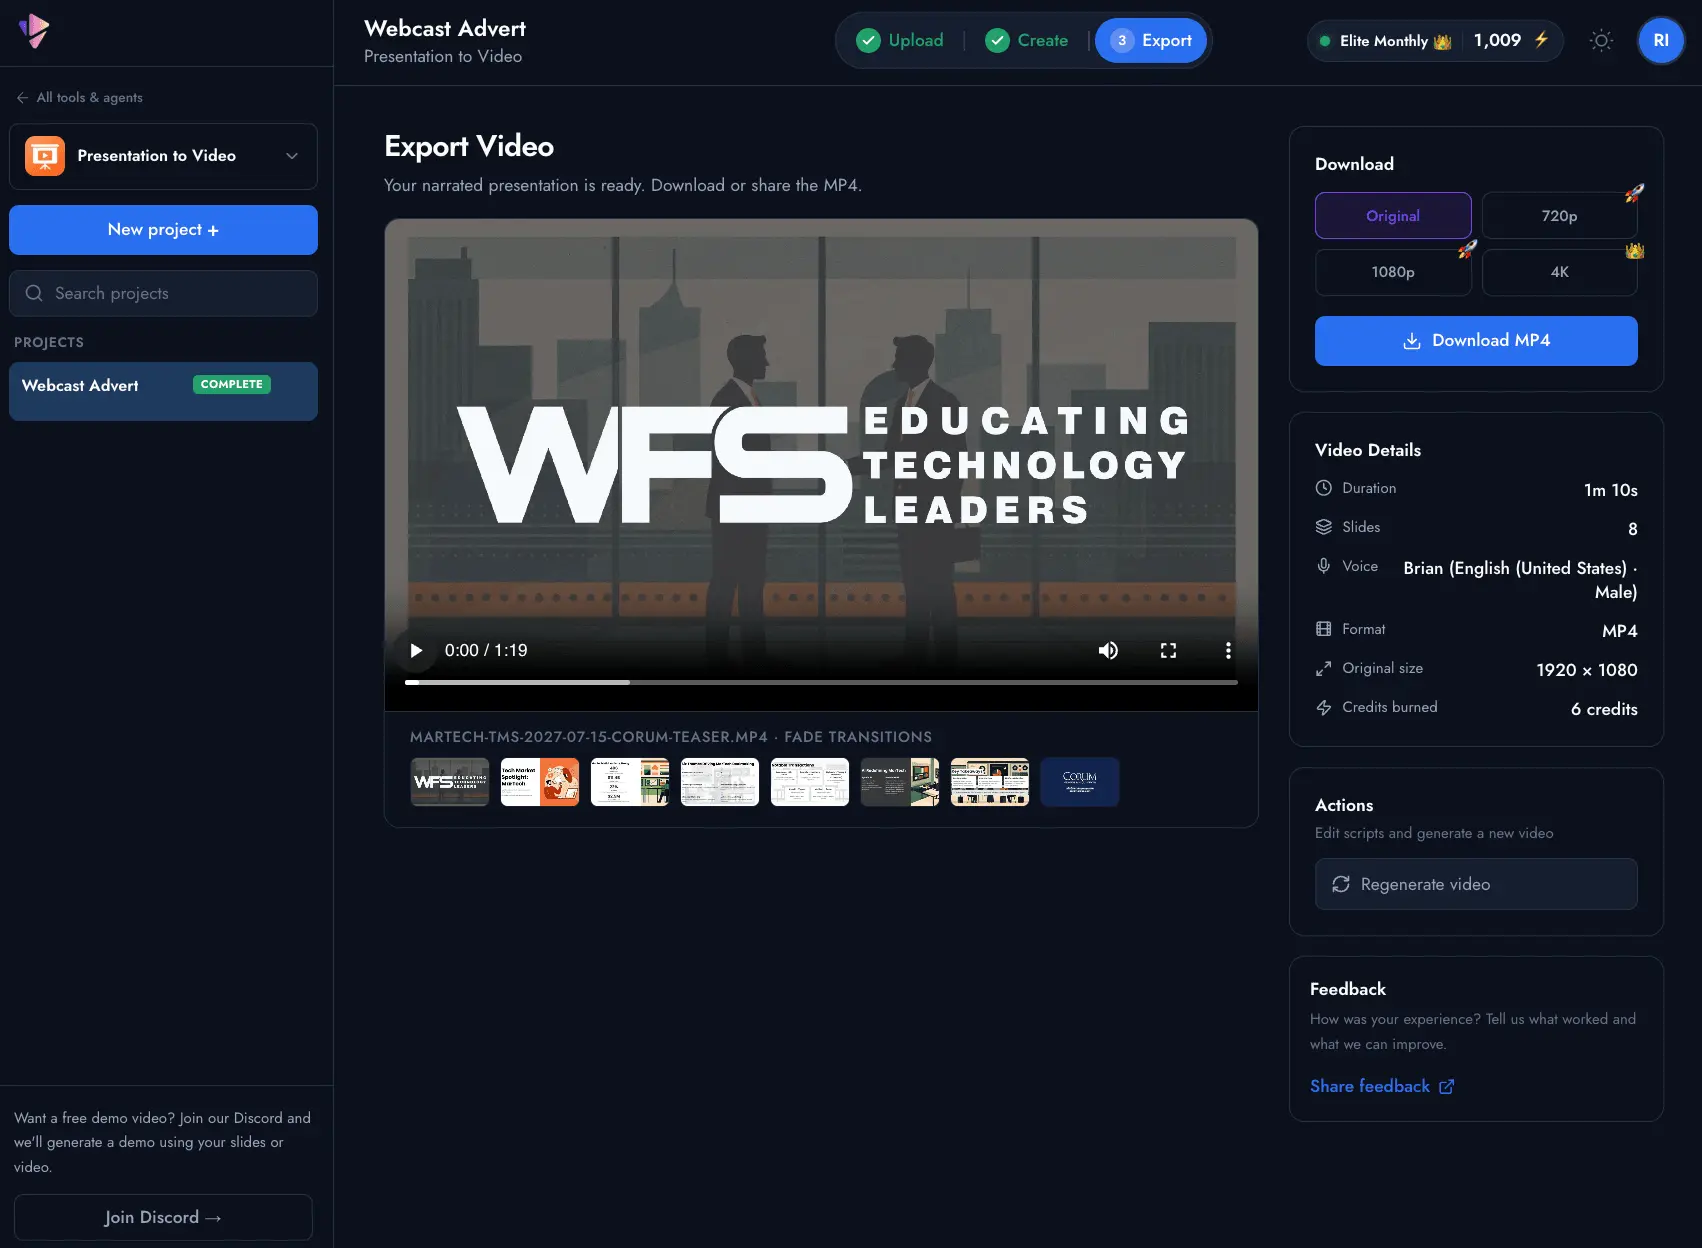1702x1248 pixels.
Task: Click the Upload step checkmark icon
Action: coord(868,40)
